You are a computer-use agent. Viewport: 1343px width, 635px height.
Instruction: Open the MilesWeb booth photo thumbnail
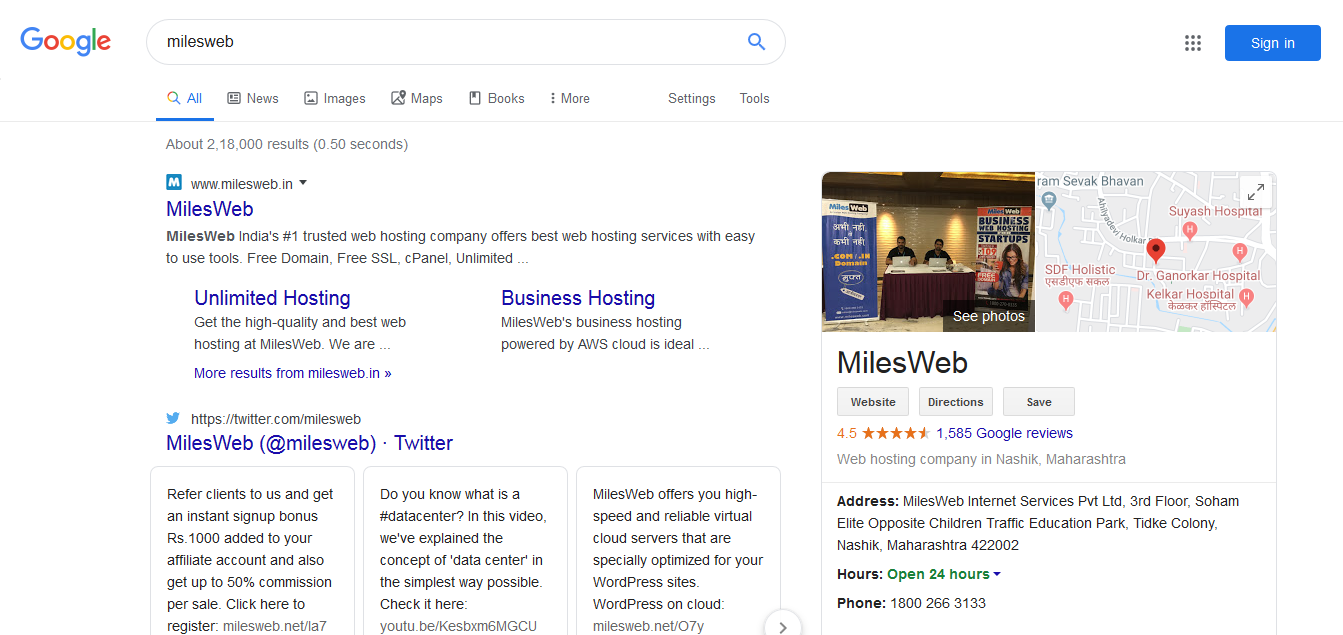tap(928, 251)
